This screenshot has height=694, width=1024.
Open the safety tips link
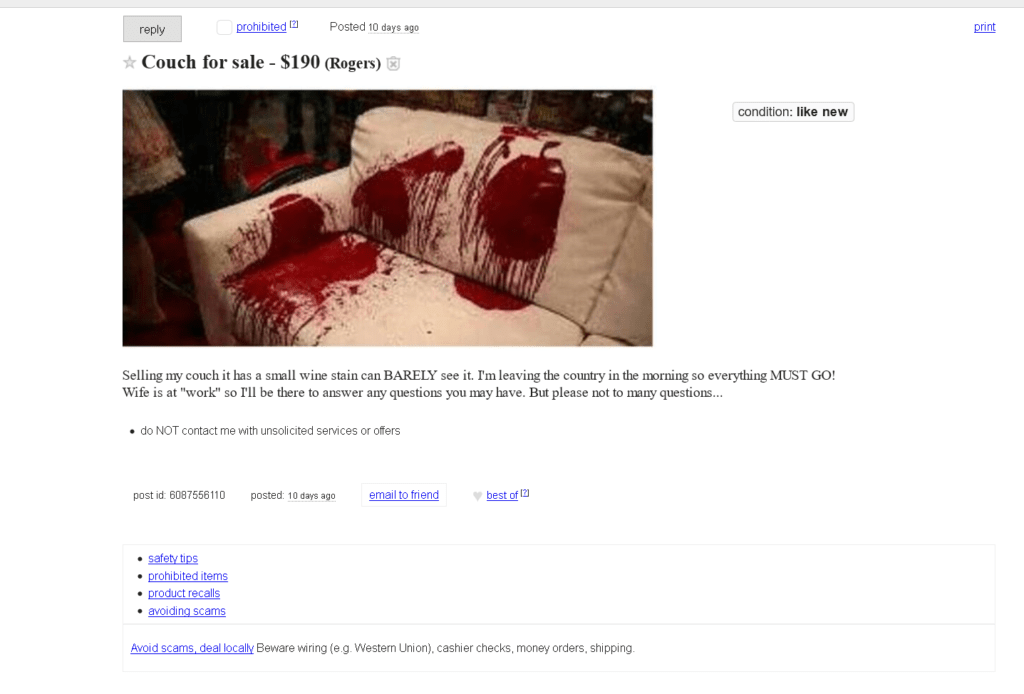(173, 558)
